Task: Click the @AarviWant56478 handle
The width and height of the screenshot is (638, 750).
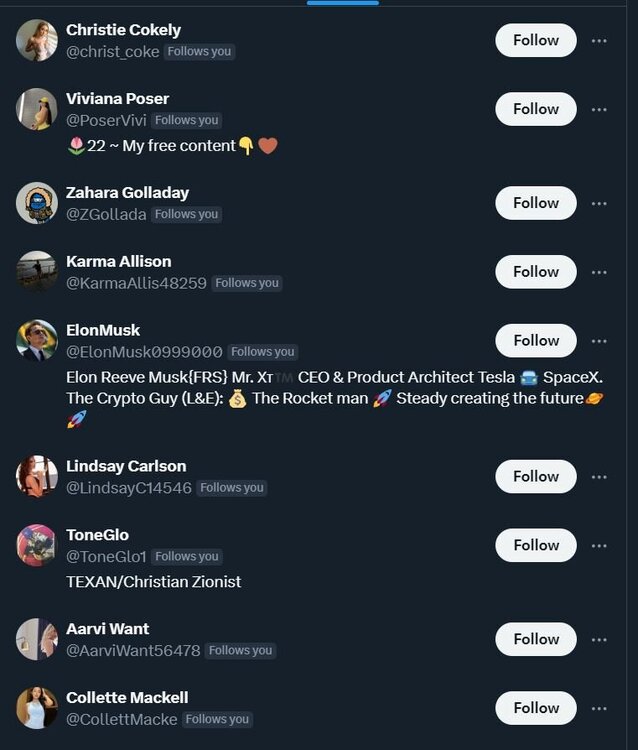Action: pyautogui.click(x=133, y=651)
